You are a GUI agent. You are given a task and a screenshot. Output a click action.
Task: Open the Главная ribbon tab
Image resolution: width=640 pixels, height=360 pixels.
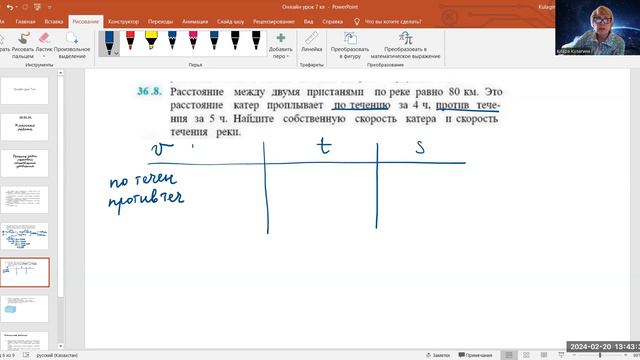(25, 22)
